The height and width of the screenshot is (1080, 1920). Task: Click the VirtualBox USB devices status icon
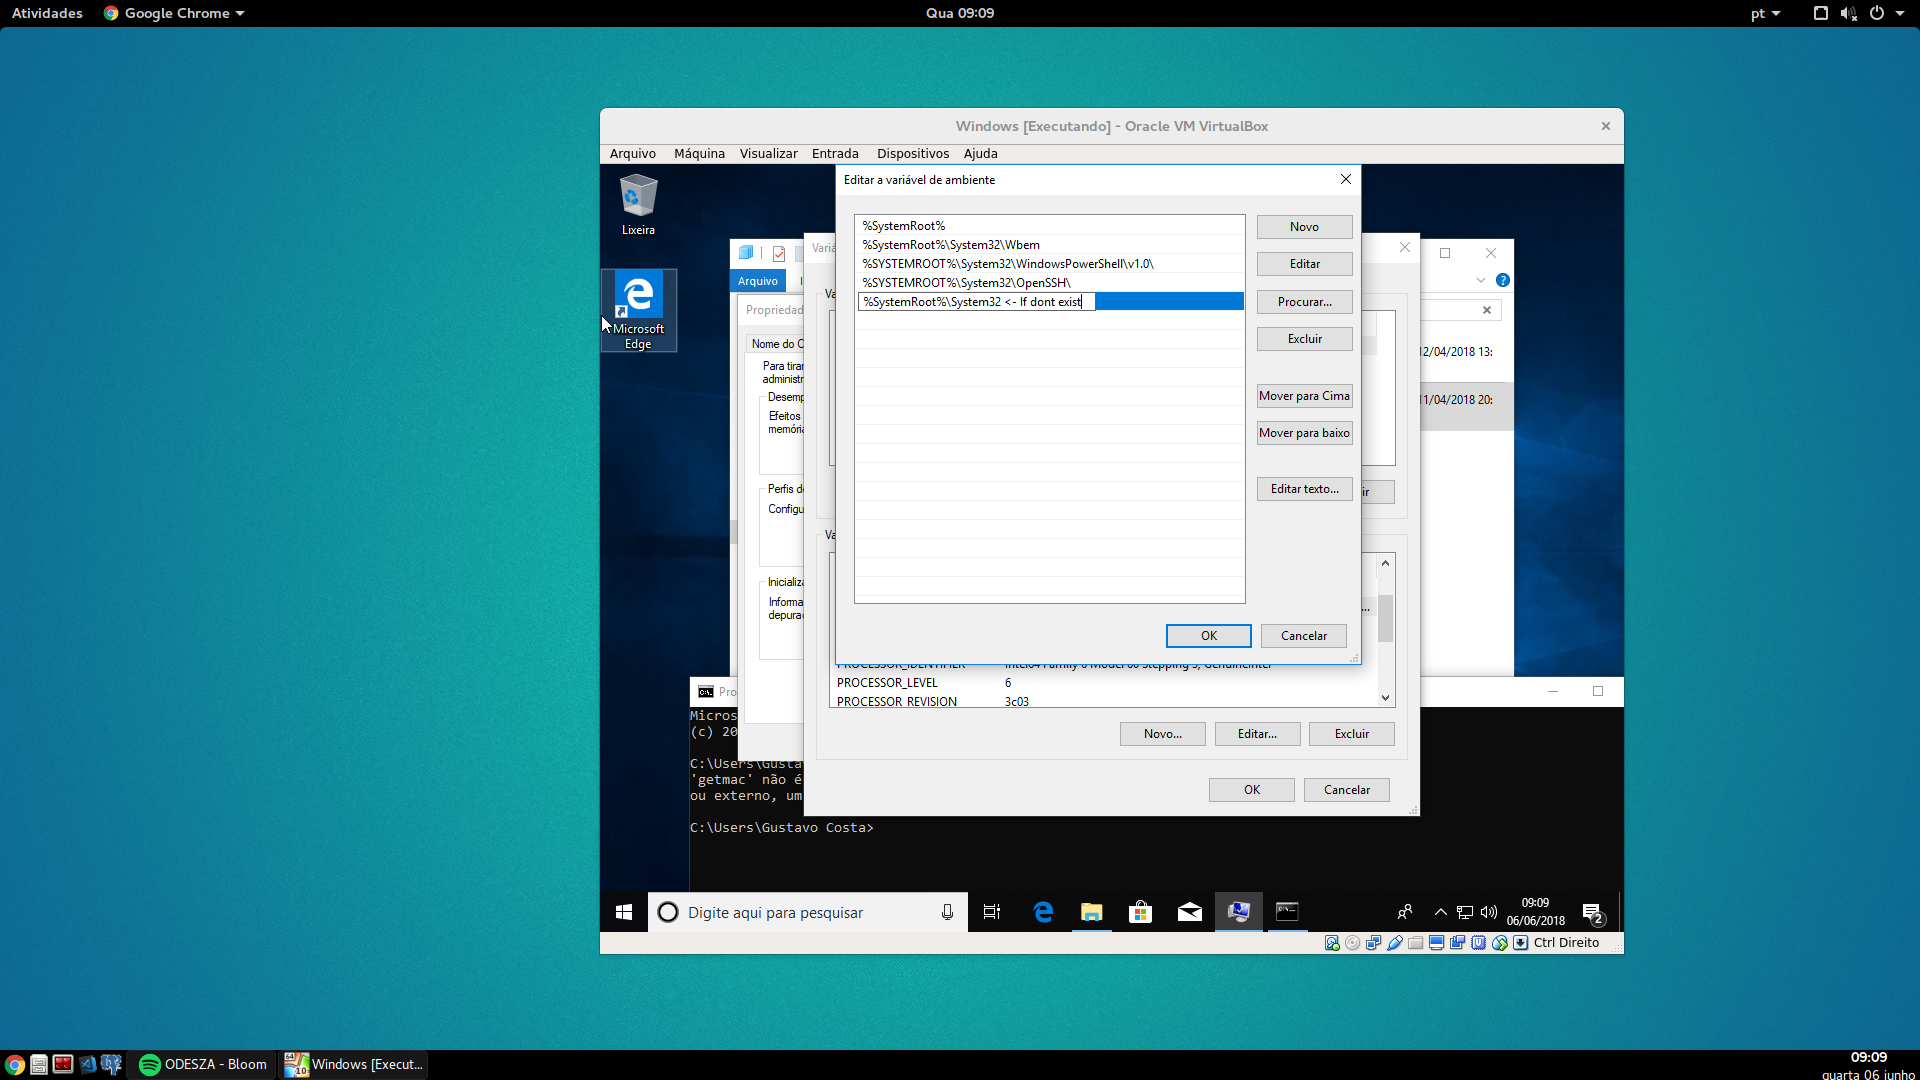[1394, 943]
